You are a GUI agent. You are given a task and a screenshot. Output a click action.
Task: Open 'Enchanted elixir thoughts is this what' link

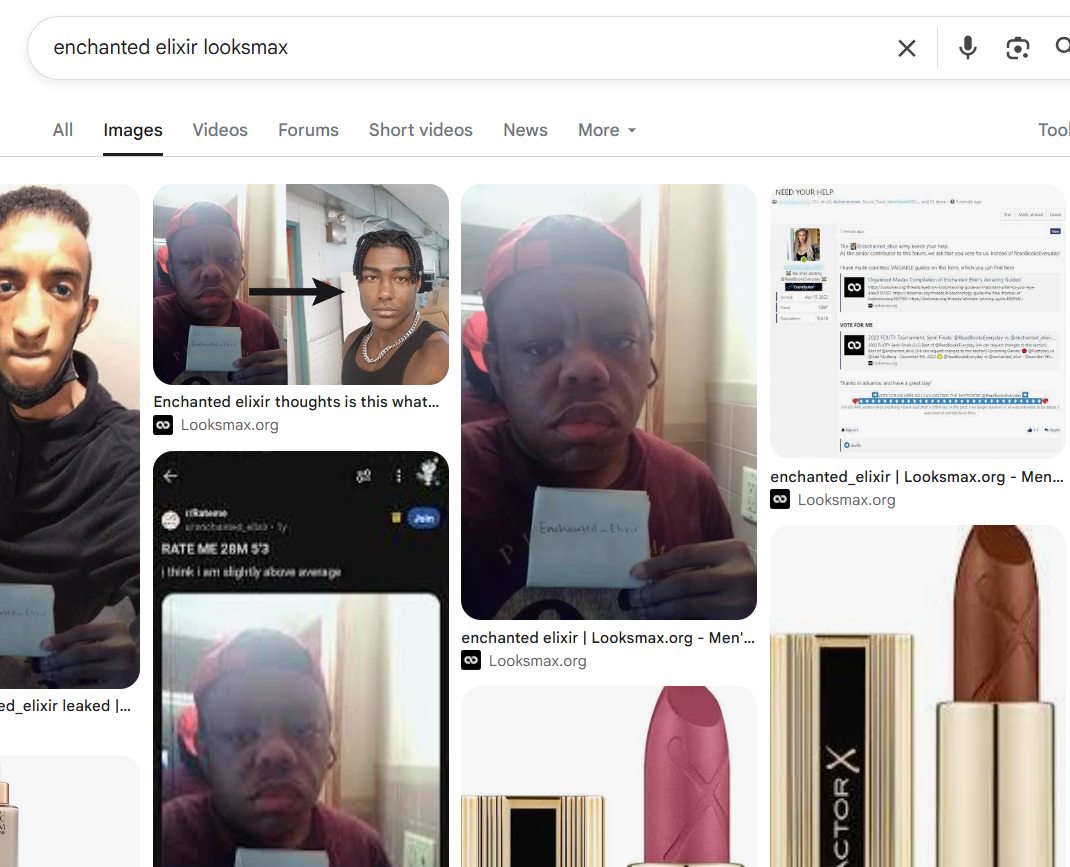point(296,402)
